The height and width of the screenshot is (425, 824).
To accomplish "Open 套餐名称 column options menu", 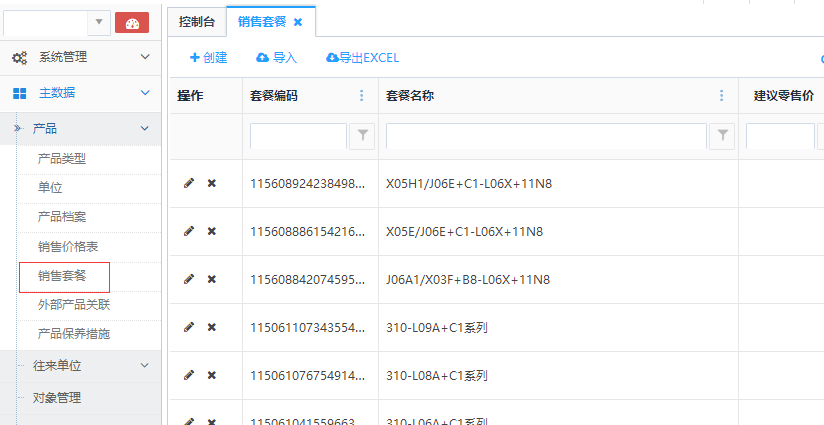I will click(722, 96).
